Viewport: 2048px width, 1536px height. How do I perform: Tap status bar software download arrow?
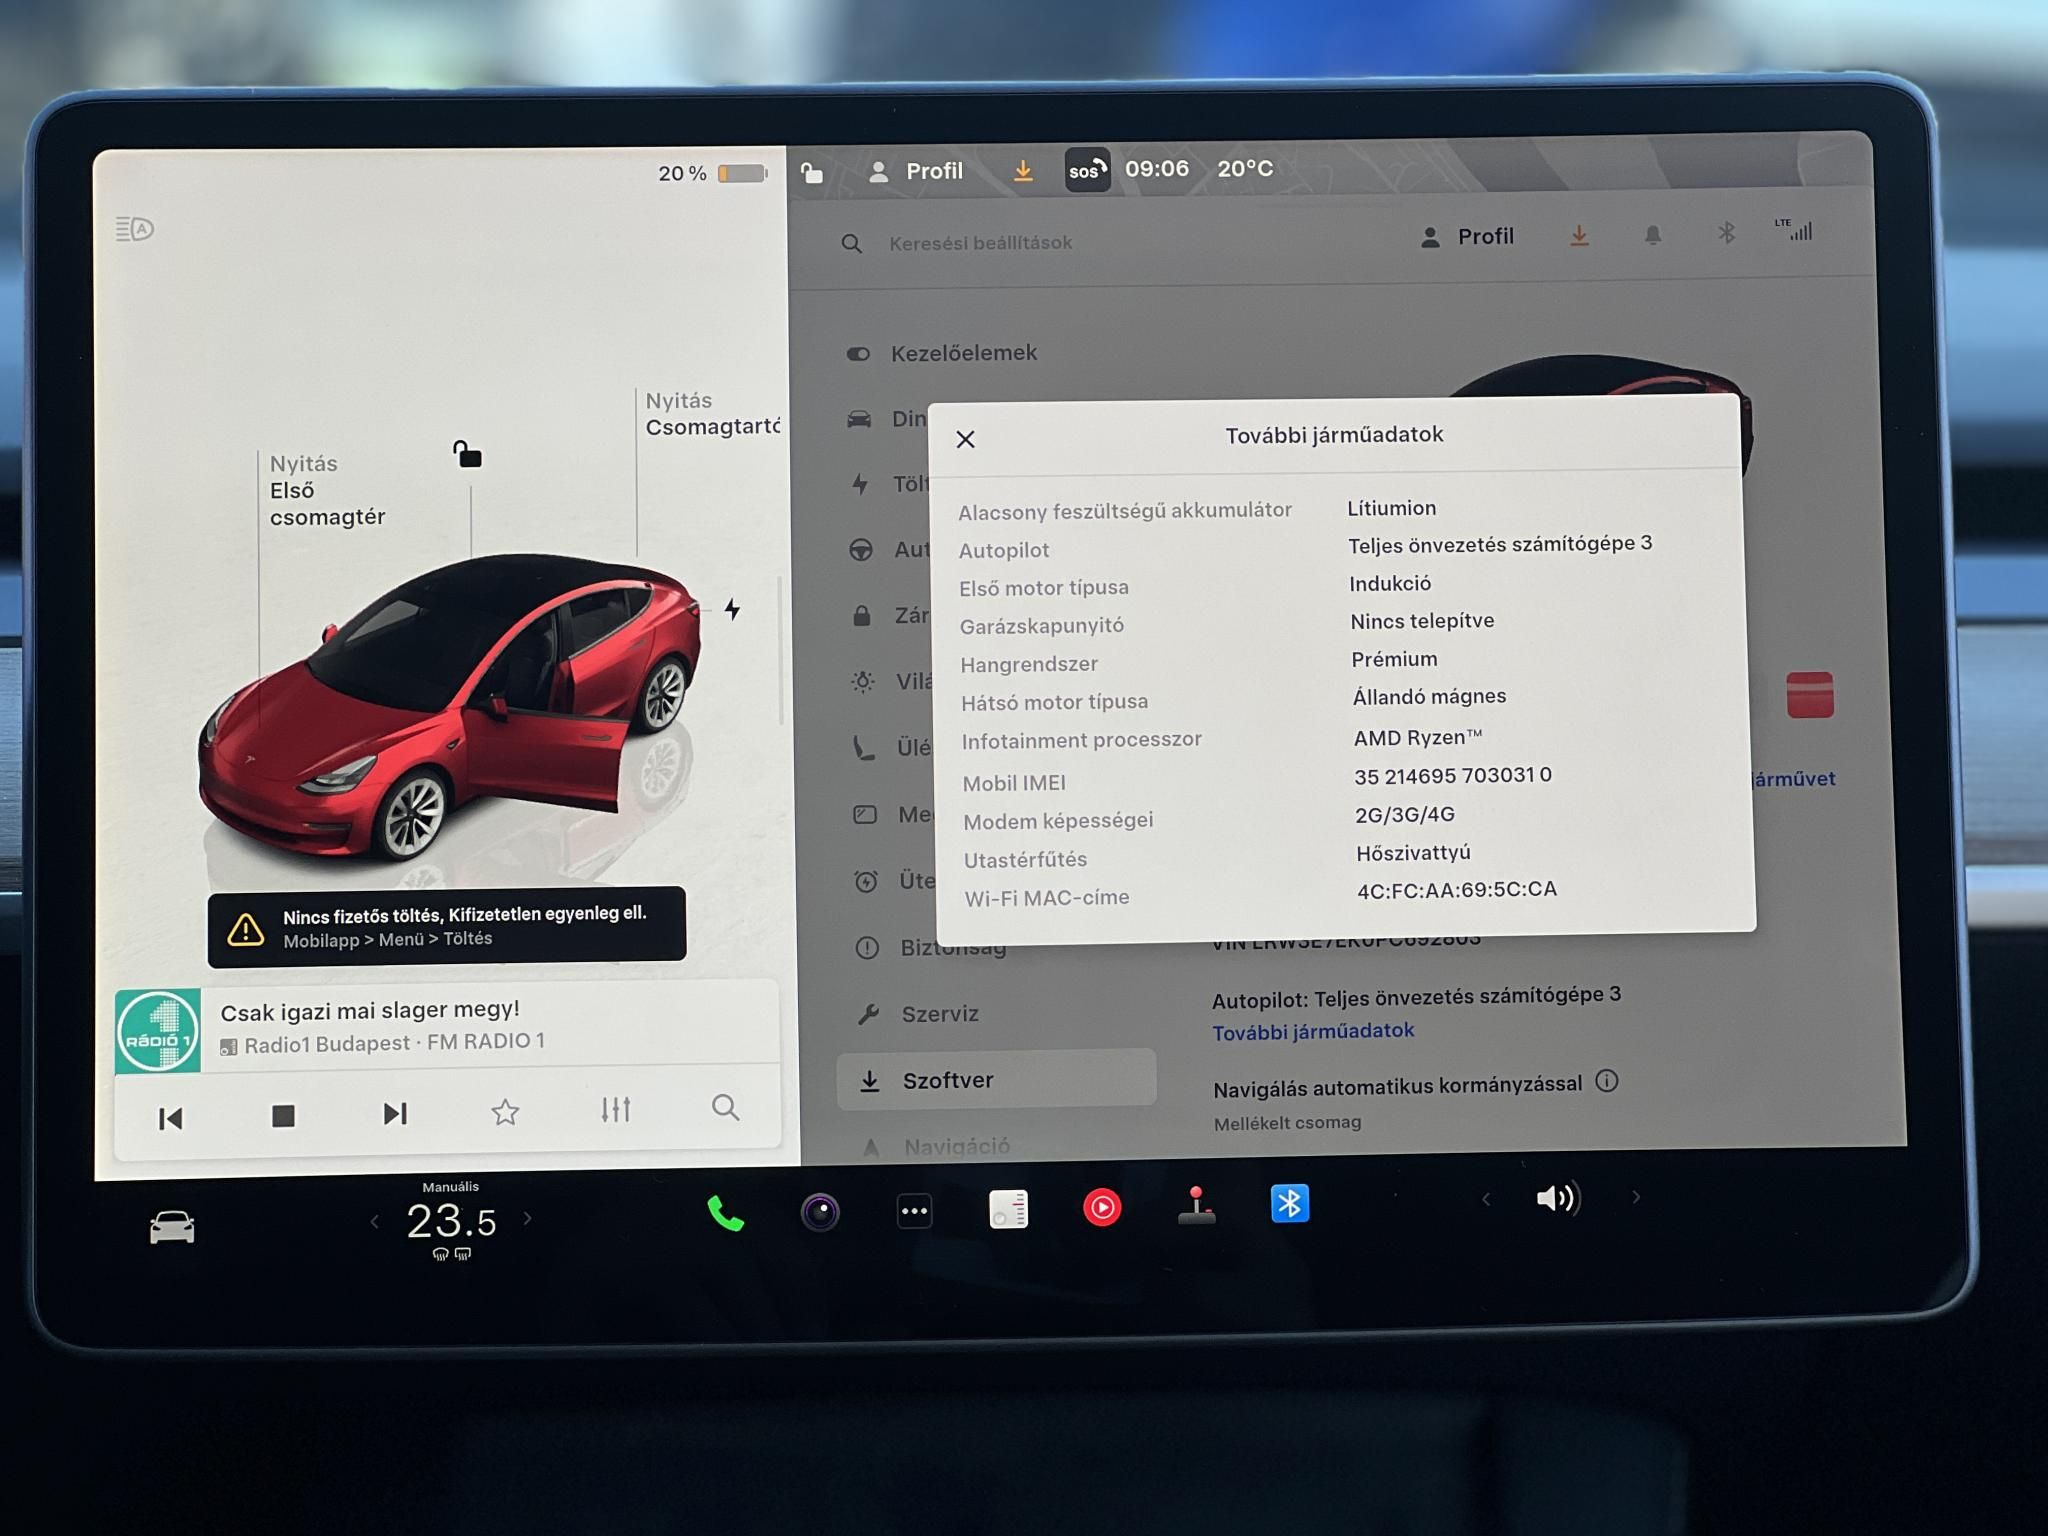[1022, 171]
